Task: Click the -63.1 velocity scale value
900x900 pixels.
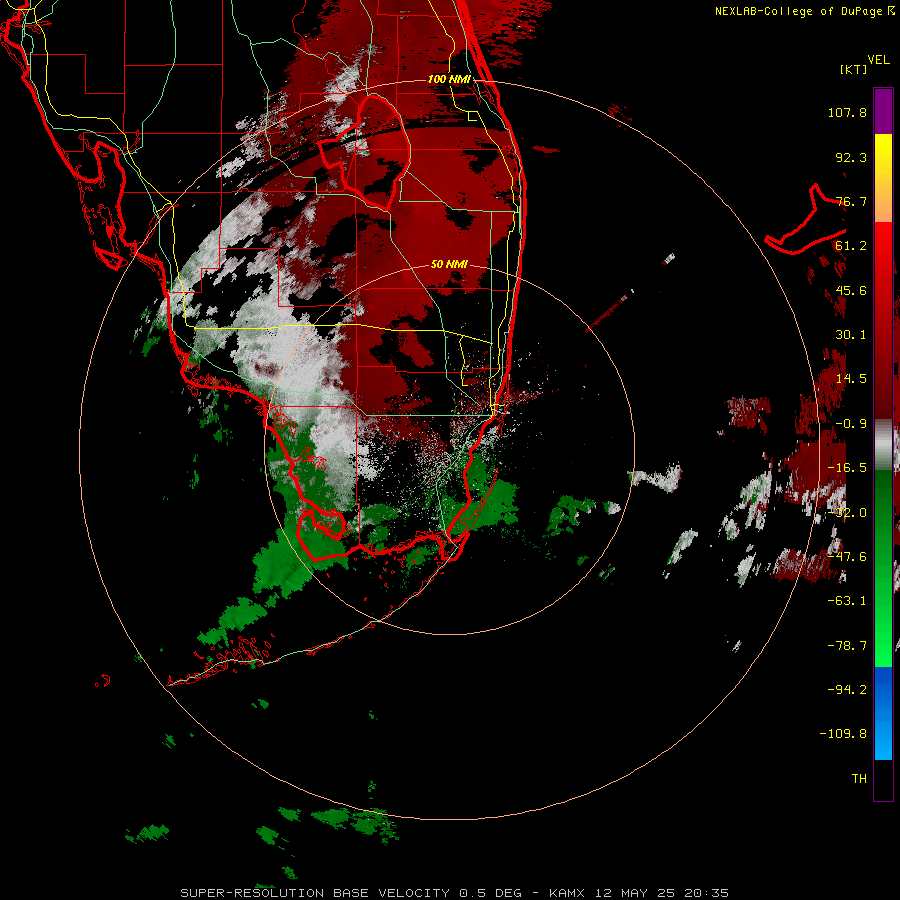Action: (x=847, y=601)
